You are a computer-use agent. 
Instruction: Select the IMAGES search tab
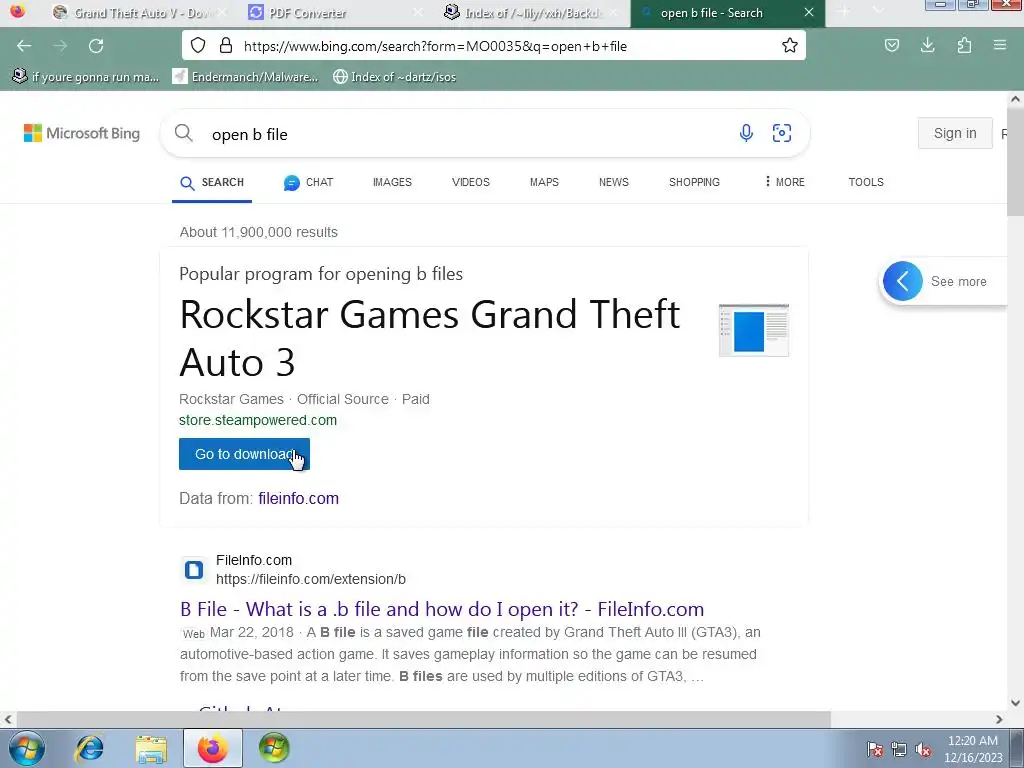tap(392, 182)
